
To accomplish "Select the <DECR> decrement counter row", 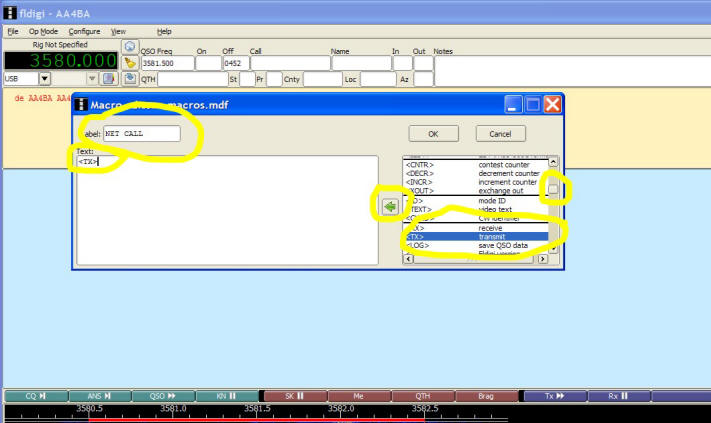I will pyautogui.click(x=476, y=173).
